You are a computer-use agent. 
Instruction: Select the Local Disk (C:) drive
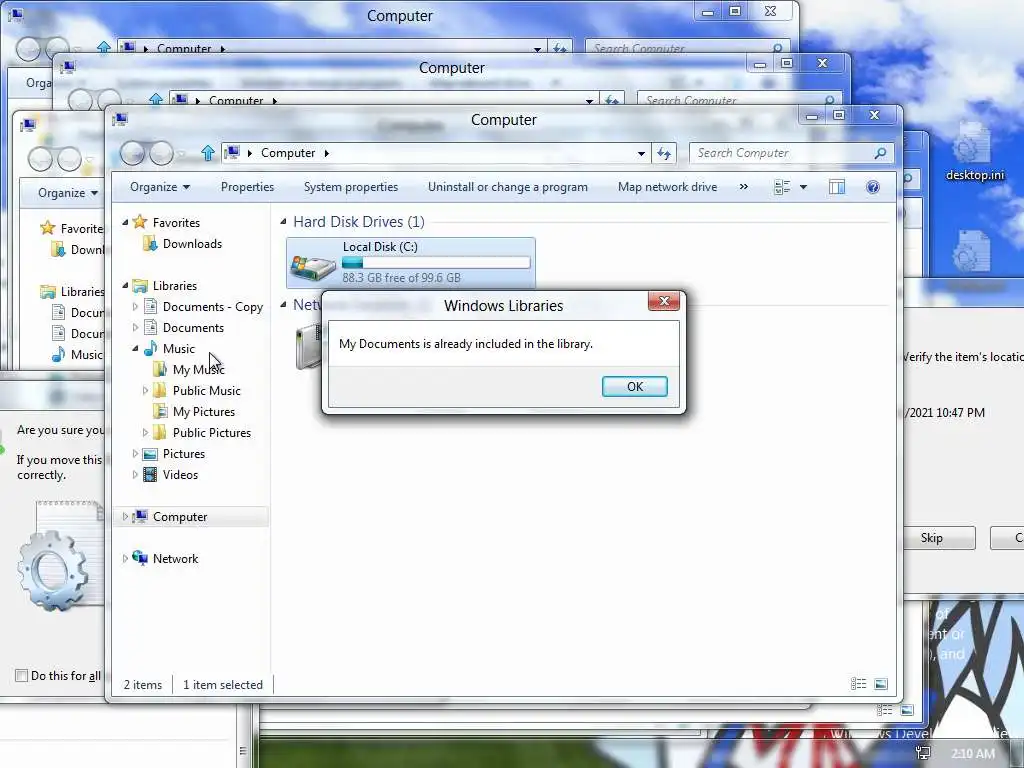click(411, 263)
